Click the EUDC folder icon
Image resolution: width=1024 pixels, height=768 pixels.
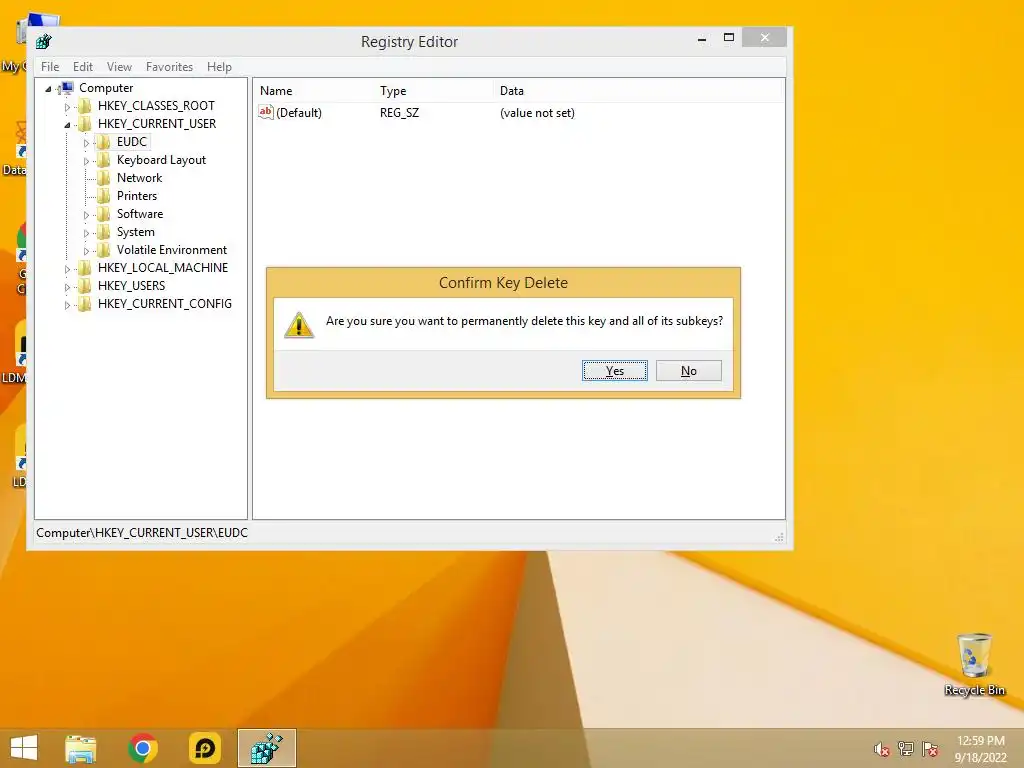click(x=103, y=142)
